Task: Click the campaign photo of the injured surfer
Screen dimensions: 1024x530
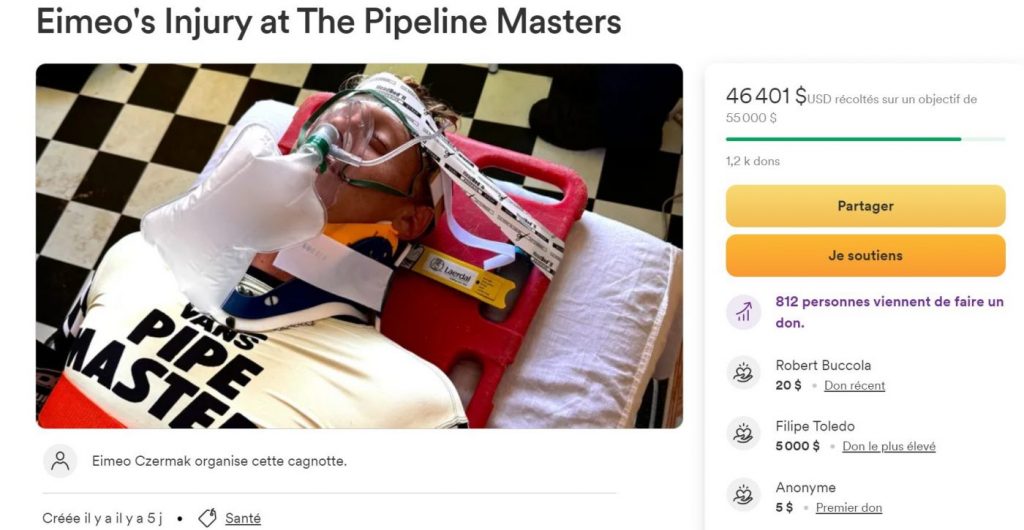Action: (359, 246)
